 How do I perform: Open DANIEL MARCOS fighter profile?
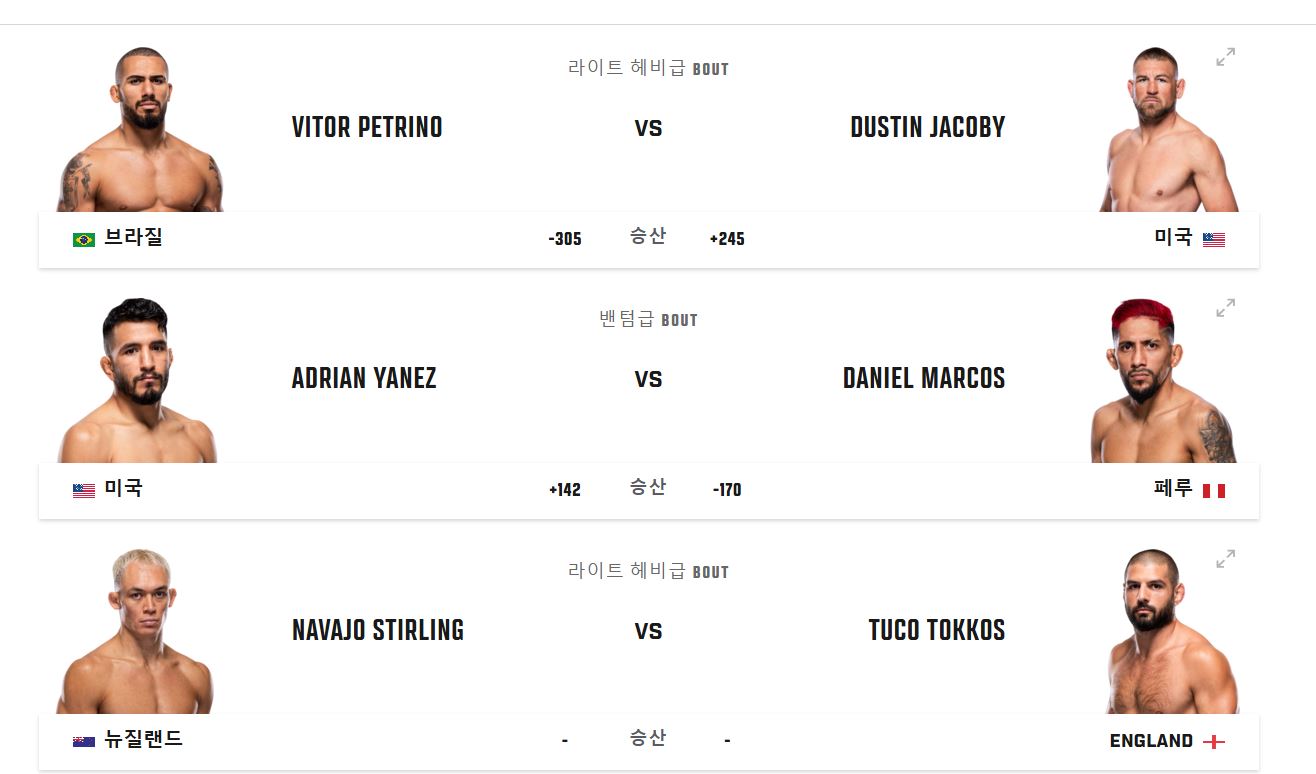pos(925,379)
